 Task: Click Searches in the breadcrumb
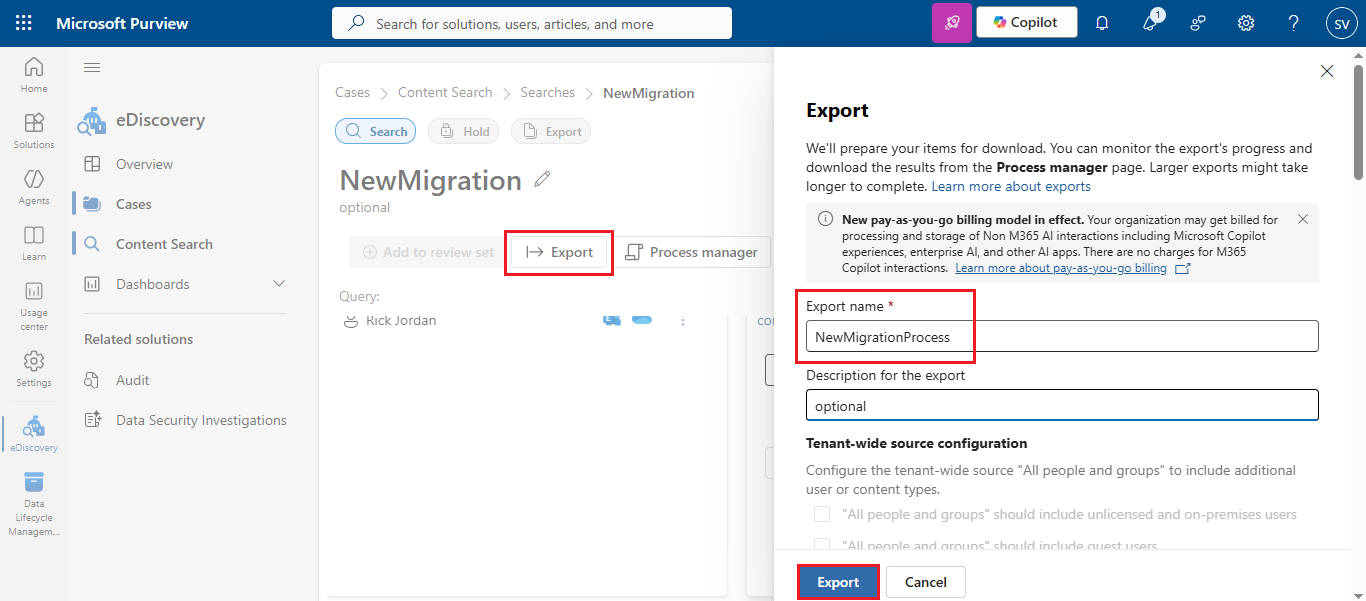[547, 92]
